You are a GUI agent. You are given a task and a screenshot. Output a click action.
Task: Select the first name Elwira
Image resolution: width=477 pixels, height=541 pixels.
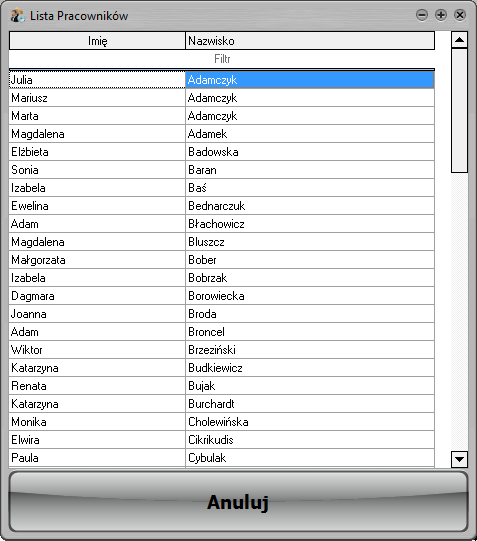click(97, 440)
